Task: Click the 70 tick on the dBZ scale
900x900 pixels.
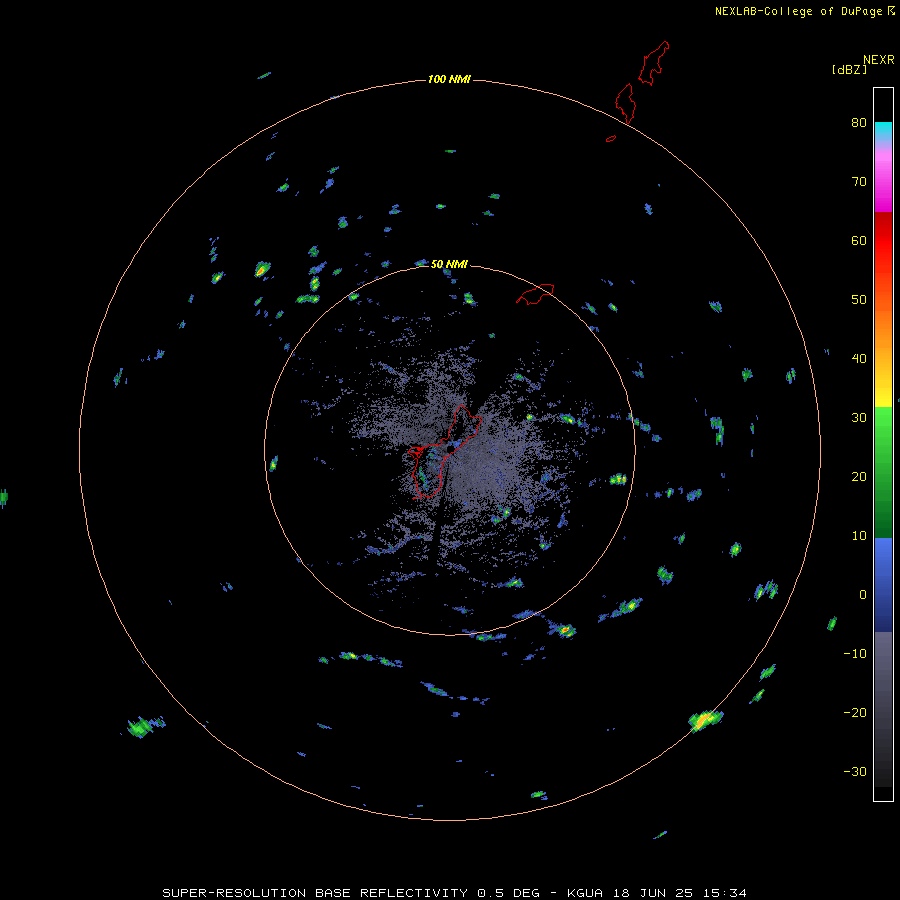Action: coord(859,181)
